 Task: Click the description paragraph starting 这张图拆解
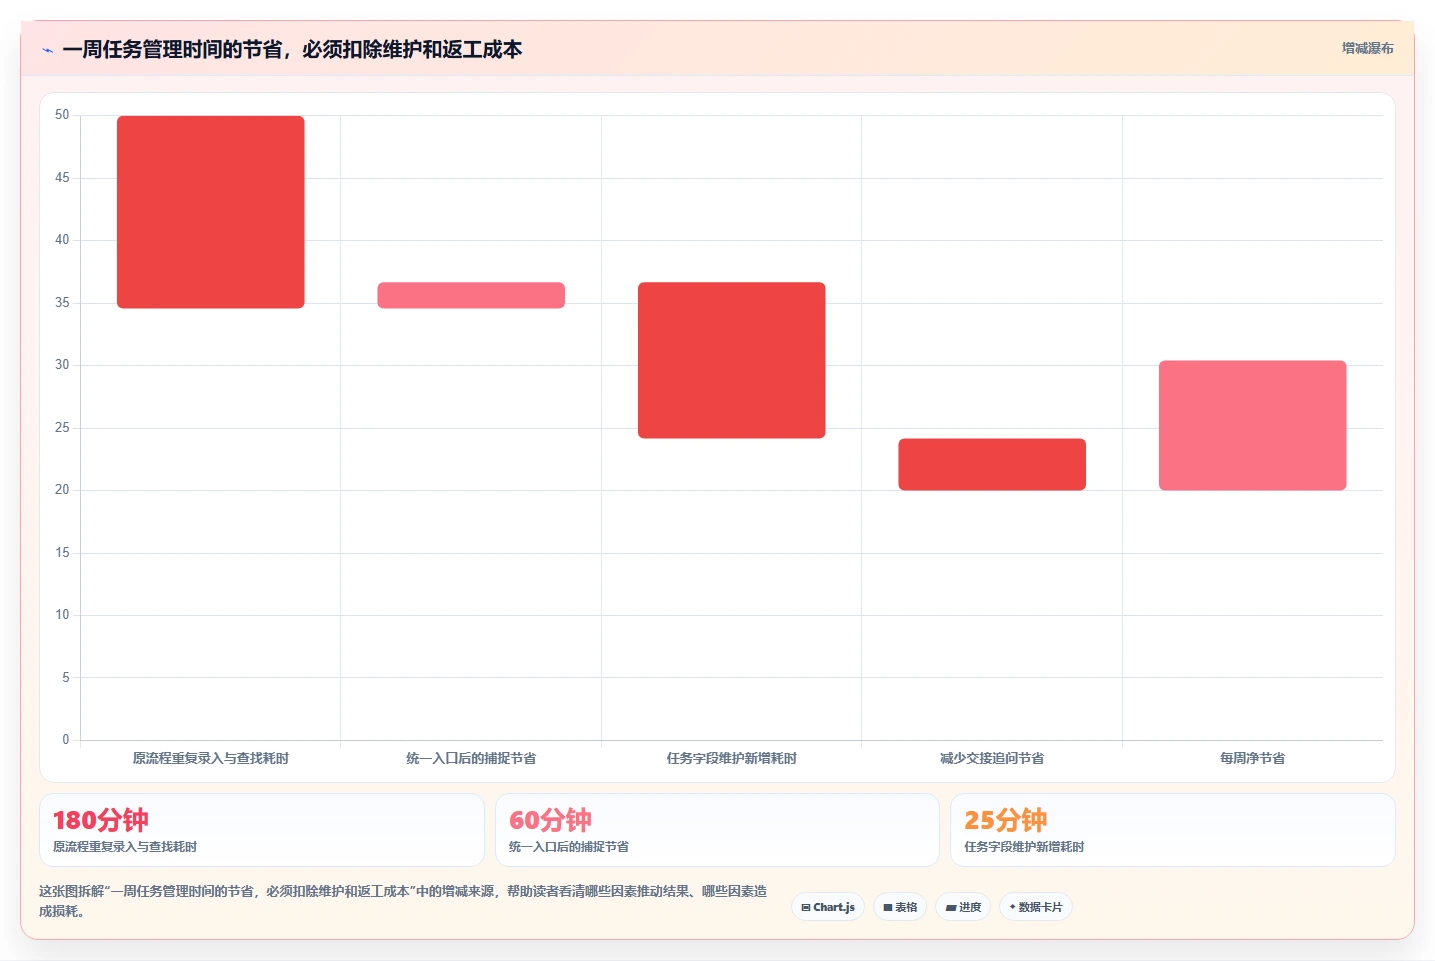[x=404, y=901]
